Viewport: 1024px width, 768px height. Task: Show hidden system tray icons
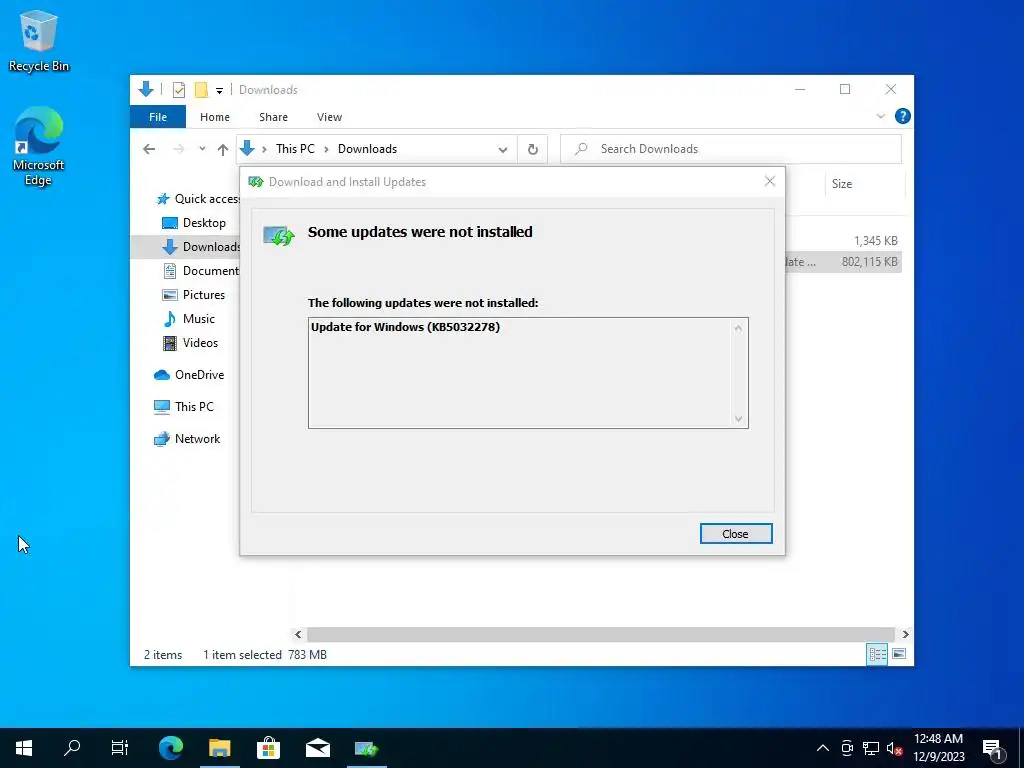tap(823, 748)
